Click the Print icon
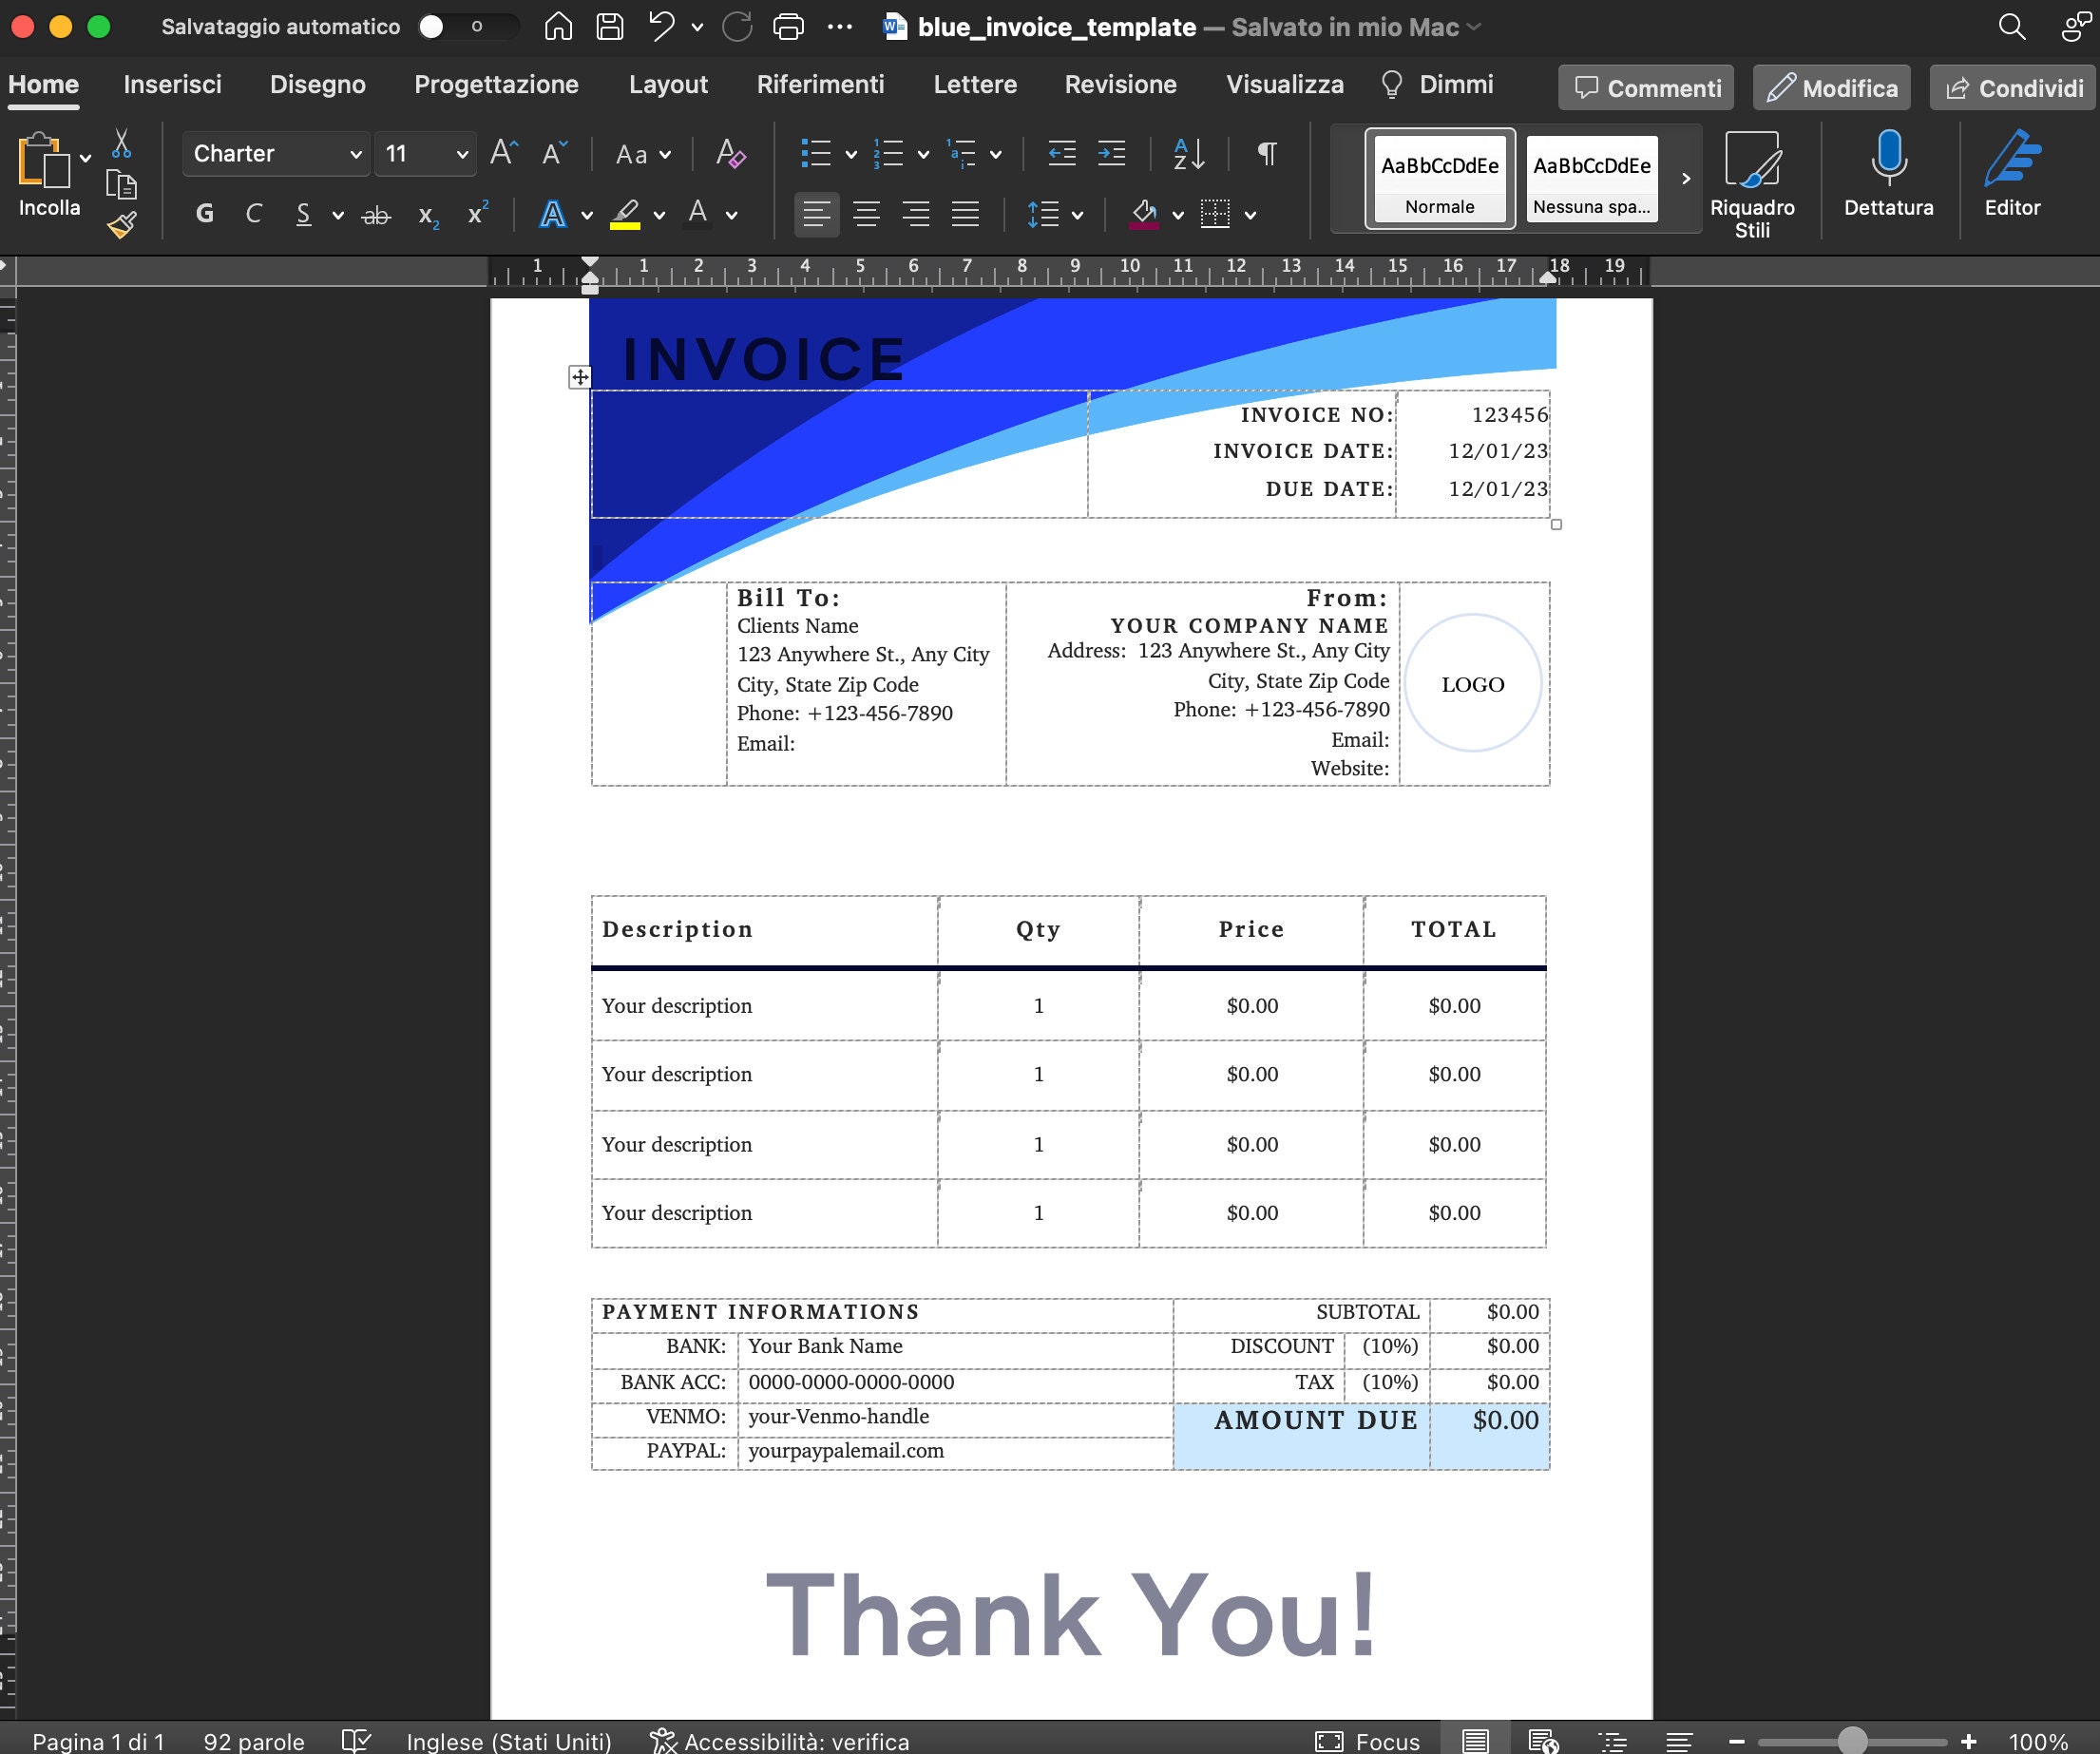Image resolution: width=2100 pixels, height=1754 pixels. [x=788, y=26]
